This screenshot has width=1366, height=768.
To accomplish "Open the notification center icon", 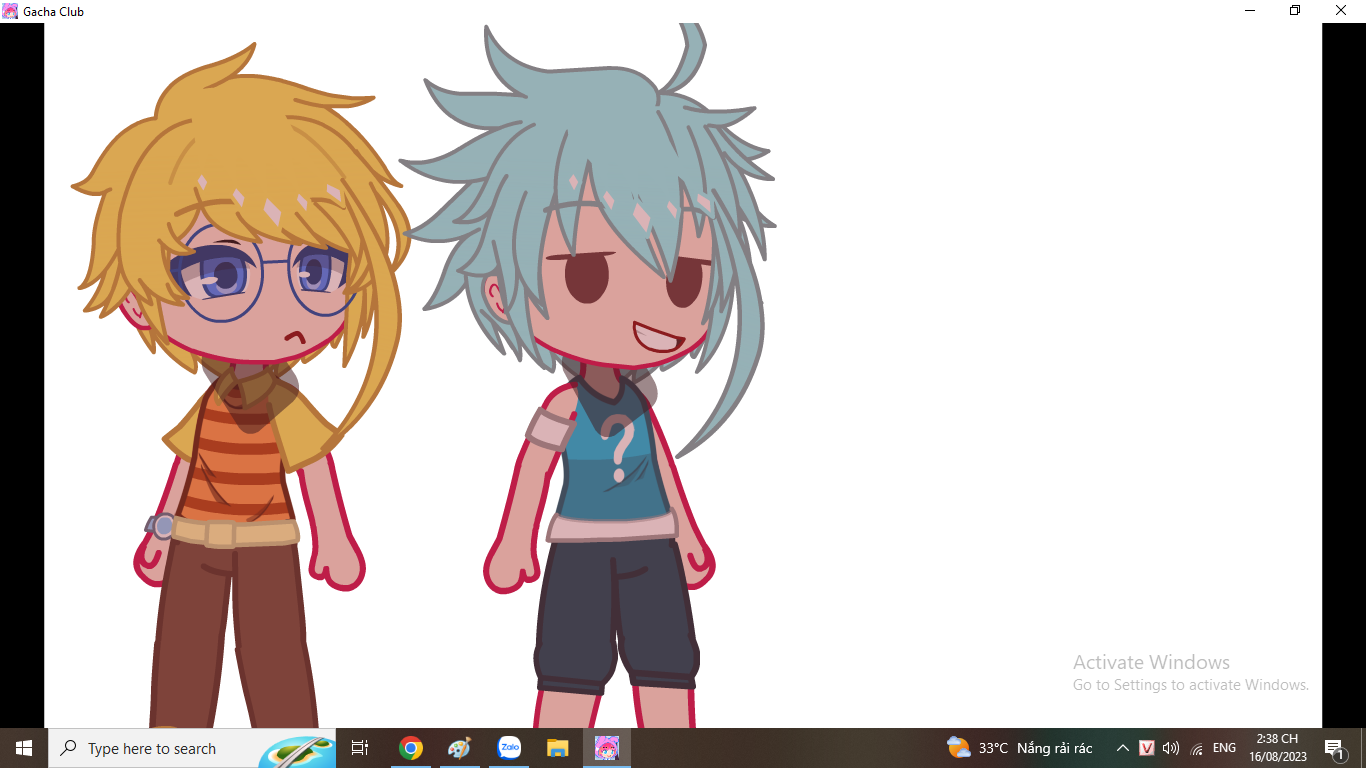I will (1334, 748).
